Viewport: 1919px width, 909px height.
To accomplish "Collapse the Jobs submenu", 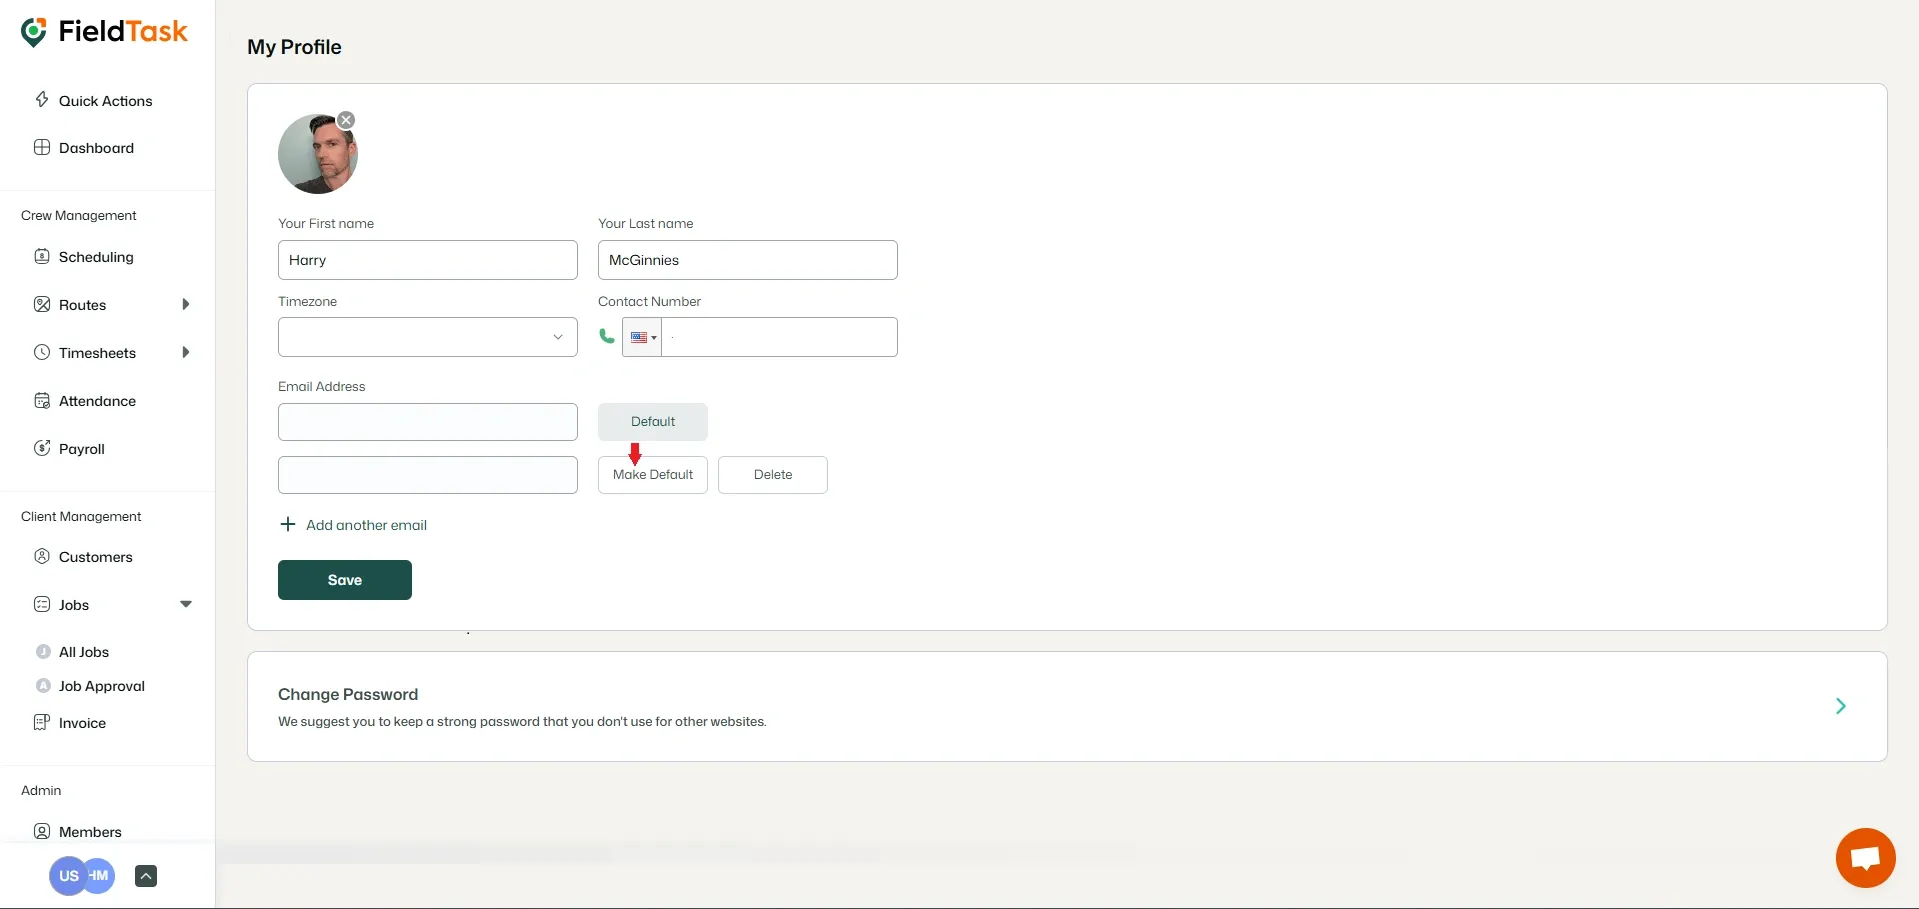I will coord(186,604).
